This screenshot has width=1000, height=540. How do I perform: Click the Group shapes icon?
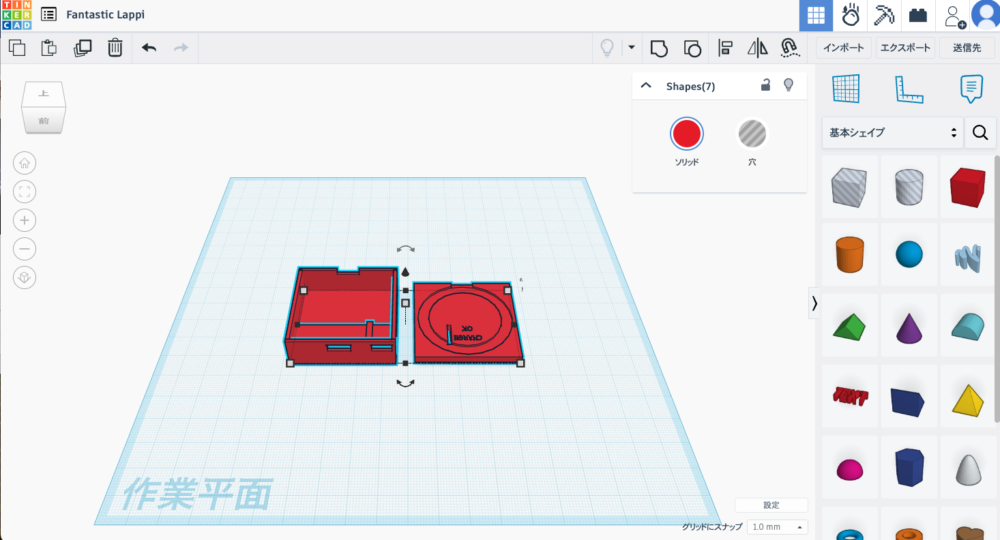coord(659,48)
